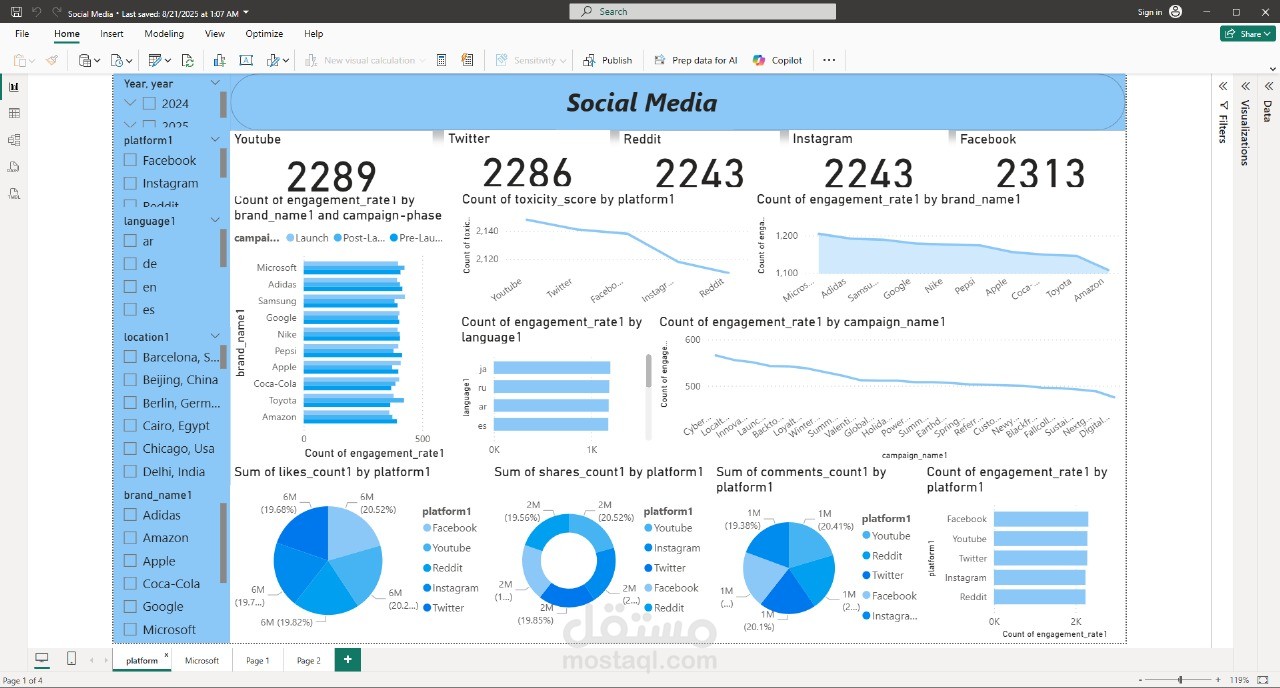The width and height of the screenshot is (1280, 688).
Task: Insert a new visual from ribbon
Action: (219, 60)
